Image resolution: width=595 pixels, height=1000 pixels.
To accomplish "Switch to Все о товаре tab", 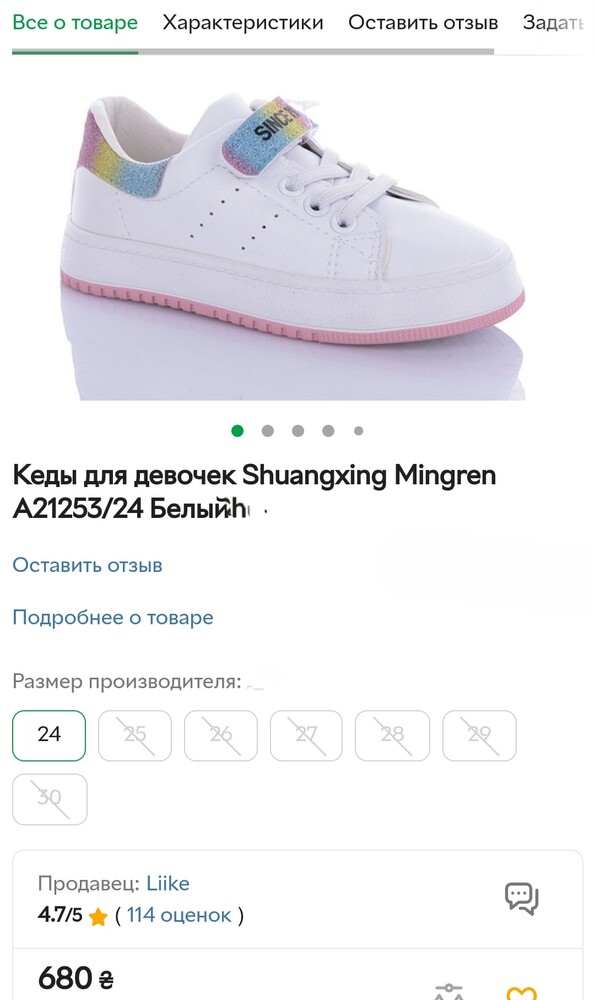I will coord(75,22).
